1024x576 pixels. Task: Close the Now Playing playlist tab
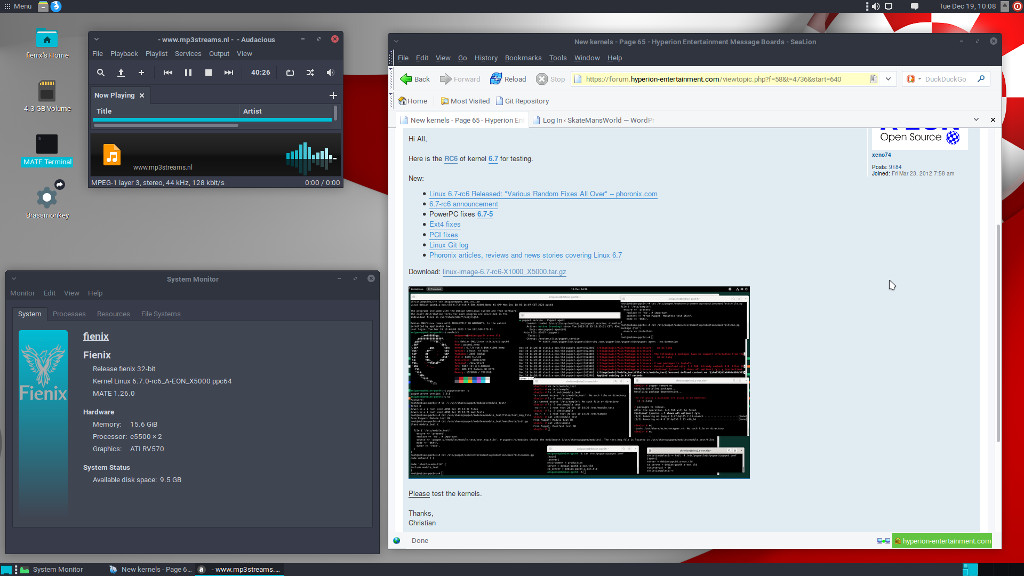pyautogui.click(x=142, y=95)
